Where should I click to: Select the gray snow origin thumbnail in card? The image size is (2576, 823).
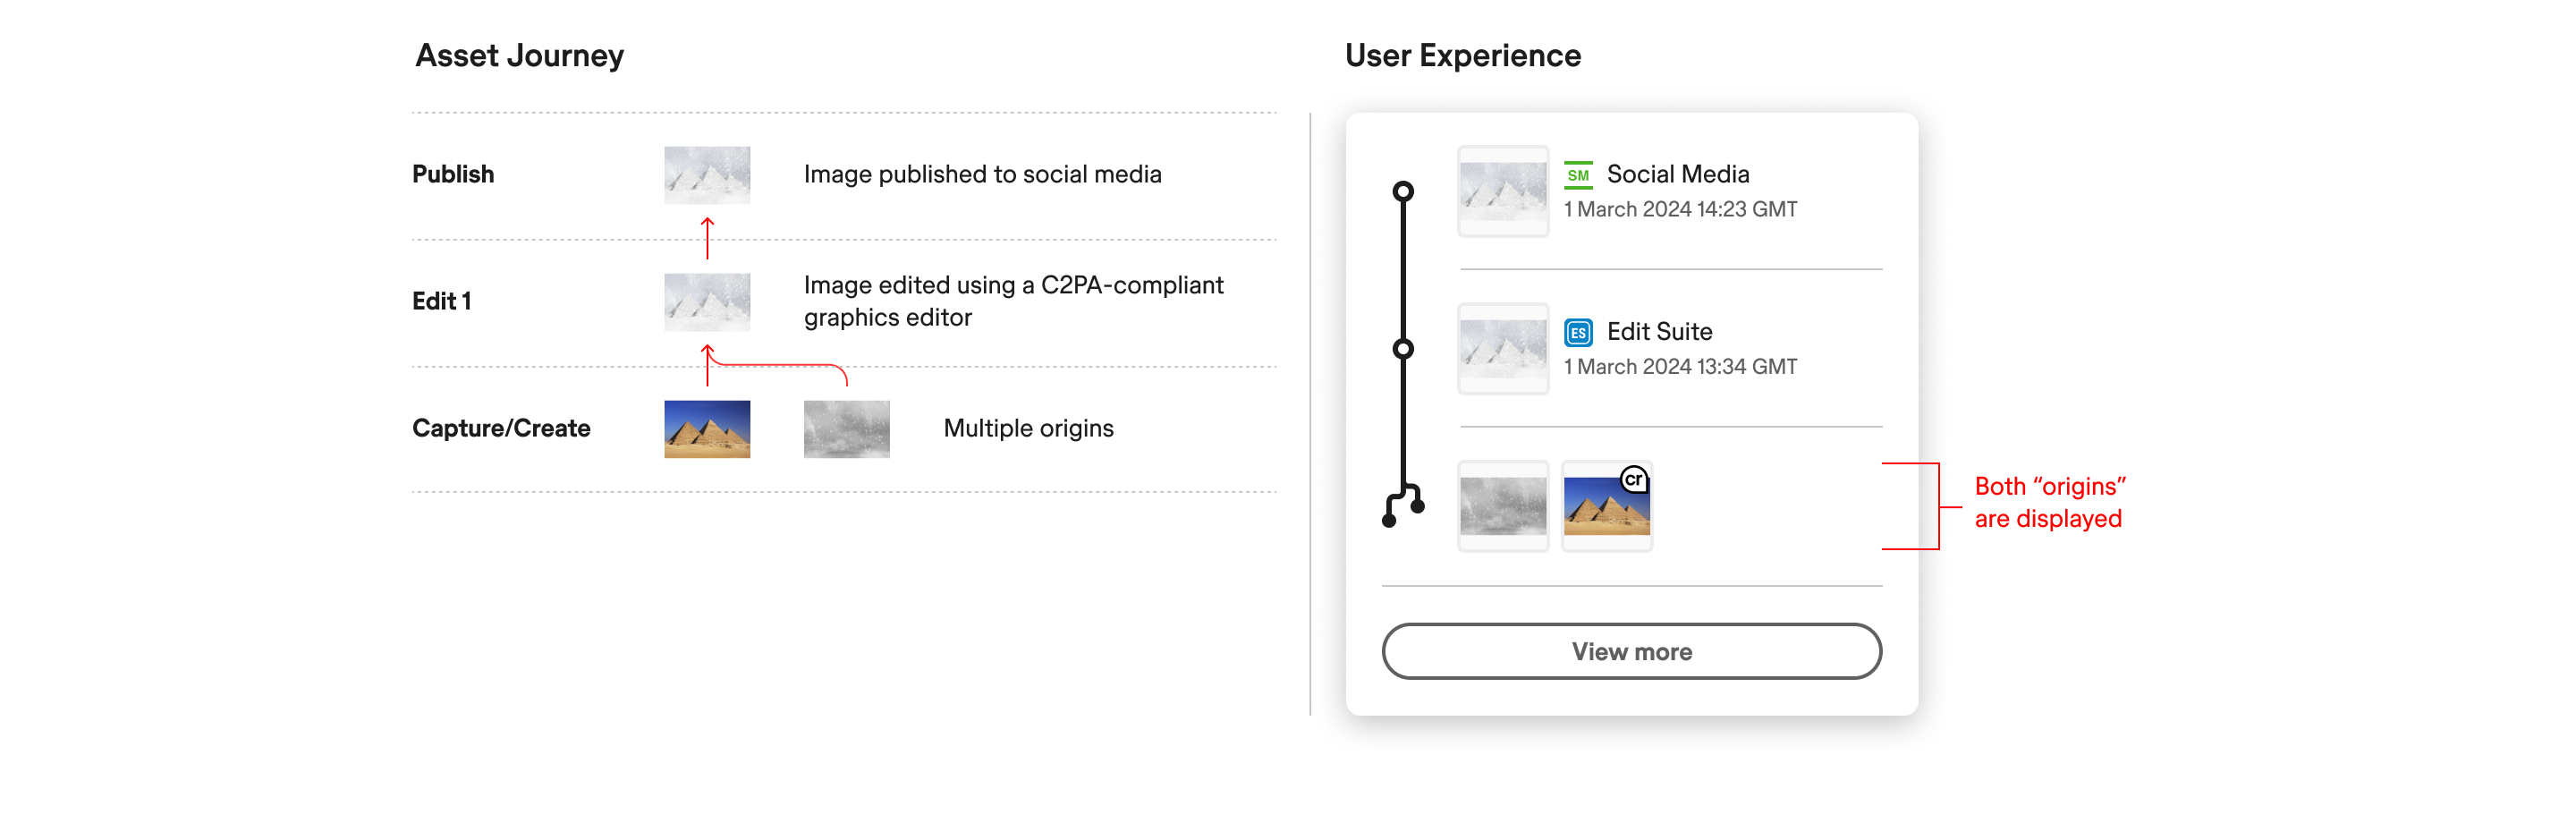click(x=1502, y=506)
